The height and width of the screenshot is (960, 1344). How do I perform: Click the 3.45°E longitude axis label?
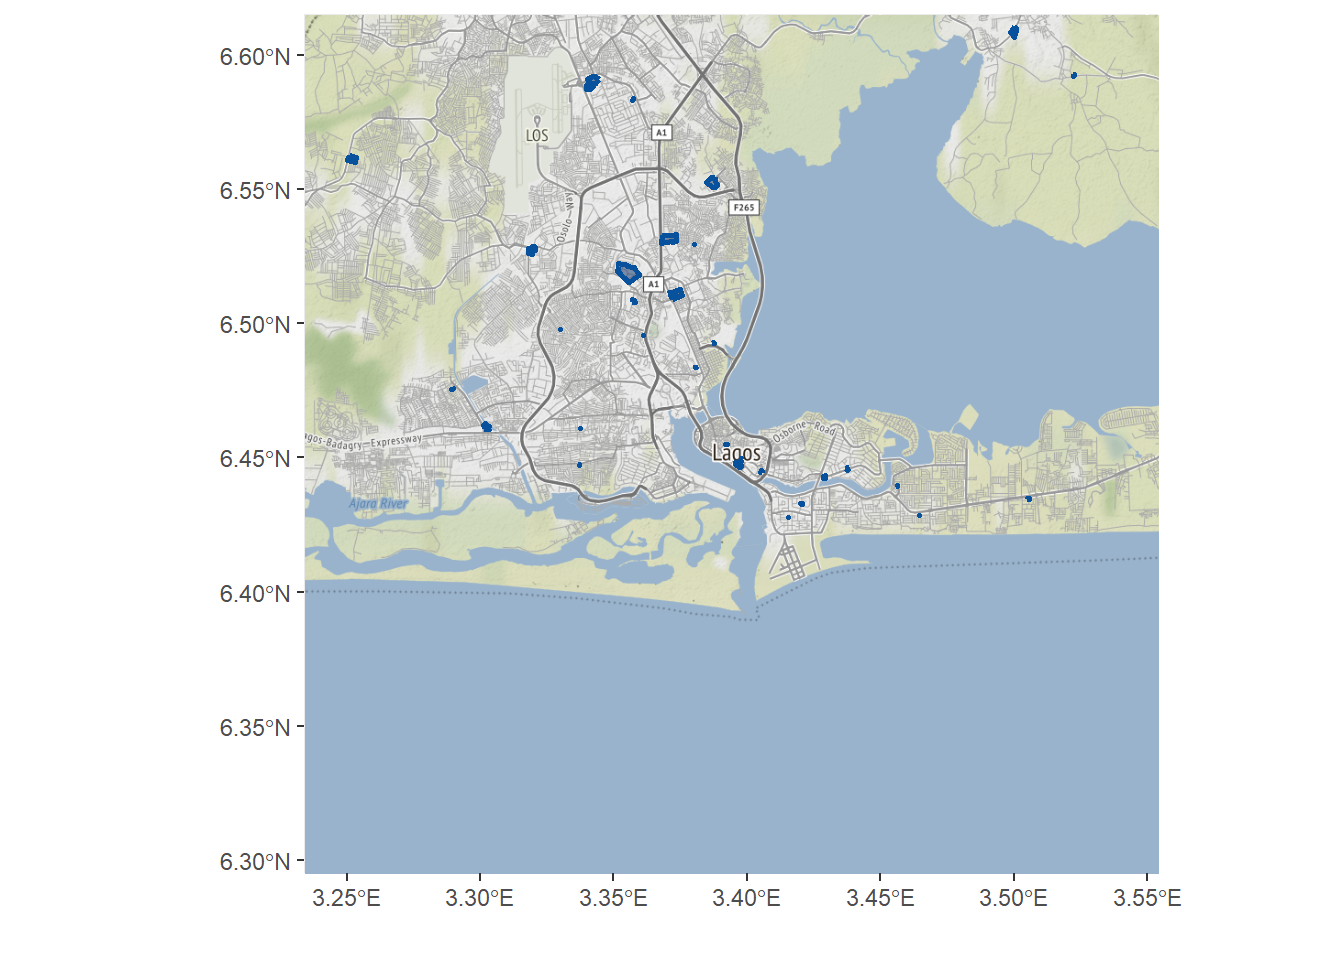tap(880, 898)
